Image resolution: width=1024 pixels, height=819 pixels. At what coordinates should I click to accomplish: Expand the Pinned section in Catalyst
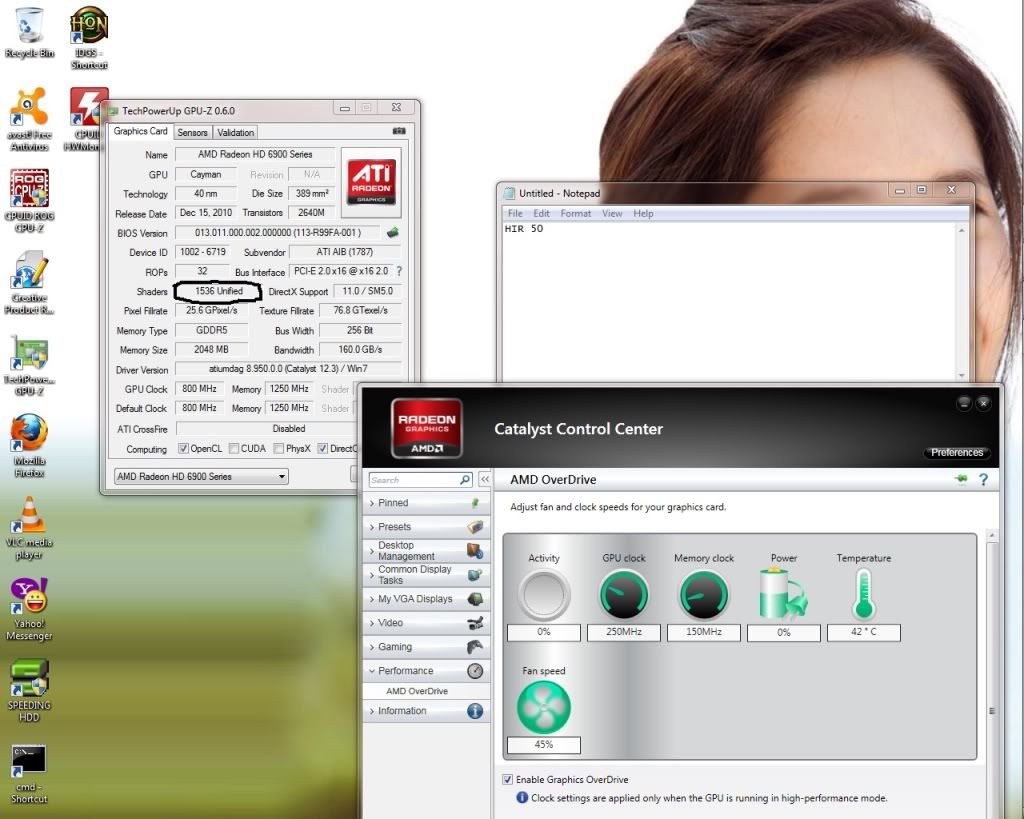(x=426, y=503)
